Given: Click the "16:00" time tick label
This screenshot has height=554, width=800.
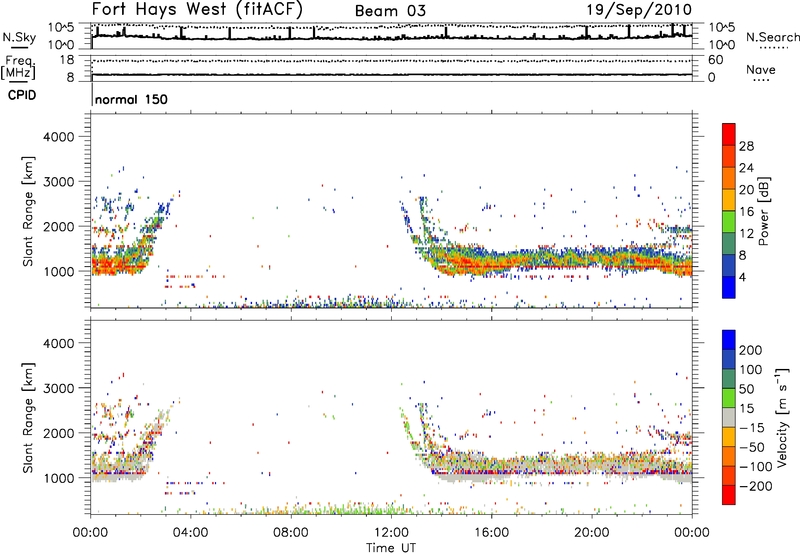Looking at the screenshot, I should [491, 533].
